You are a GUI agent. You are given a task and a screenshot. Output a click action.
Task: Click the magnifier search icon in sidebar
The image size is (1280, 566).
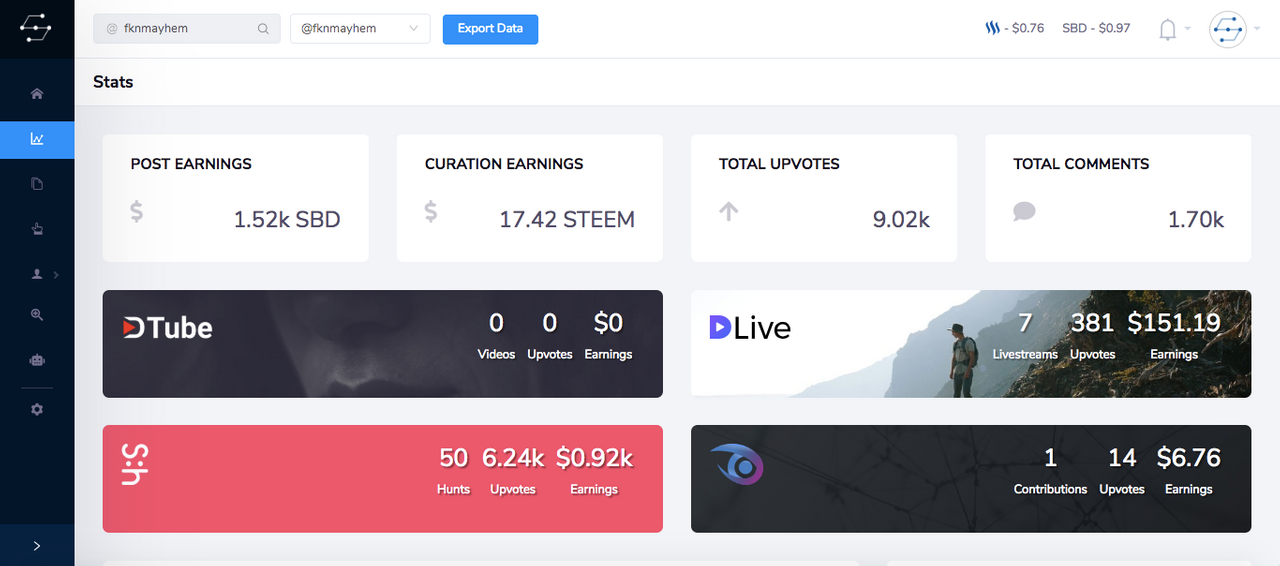pos(37,315)
